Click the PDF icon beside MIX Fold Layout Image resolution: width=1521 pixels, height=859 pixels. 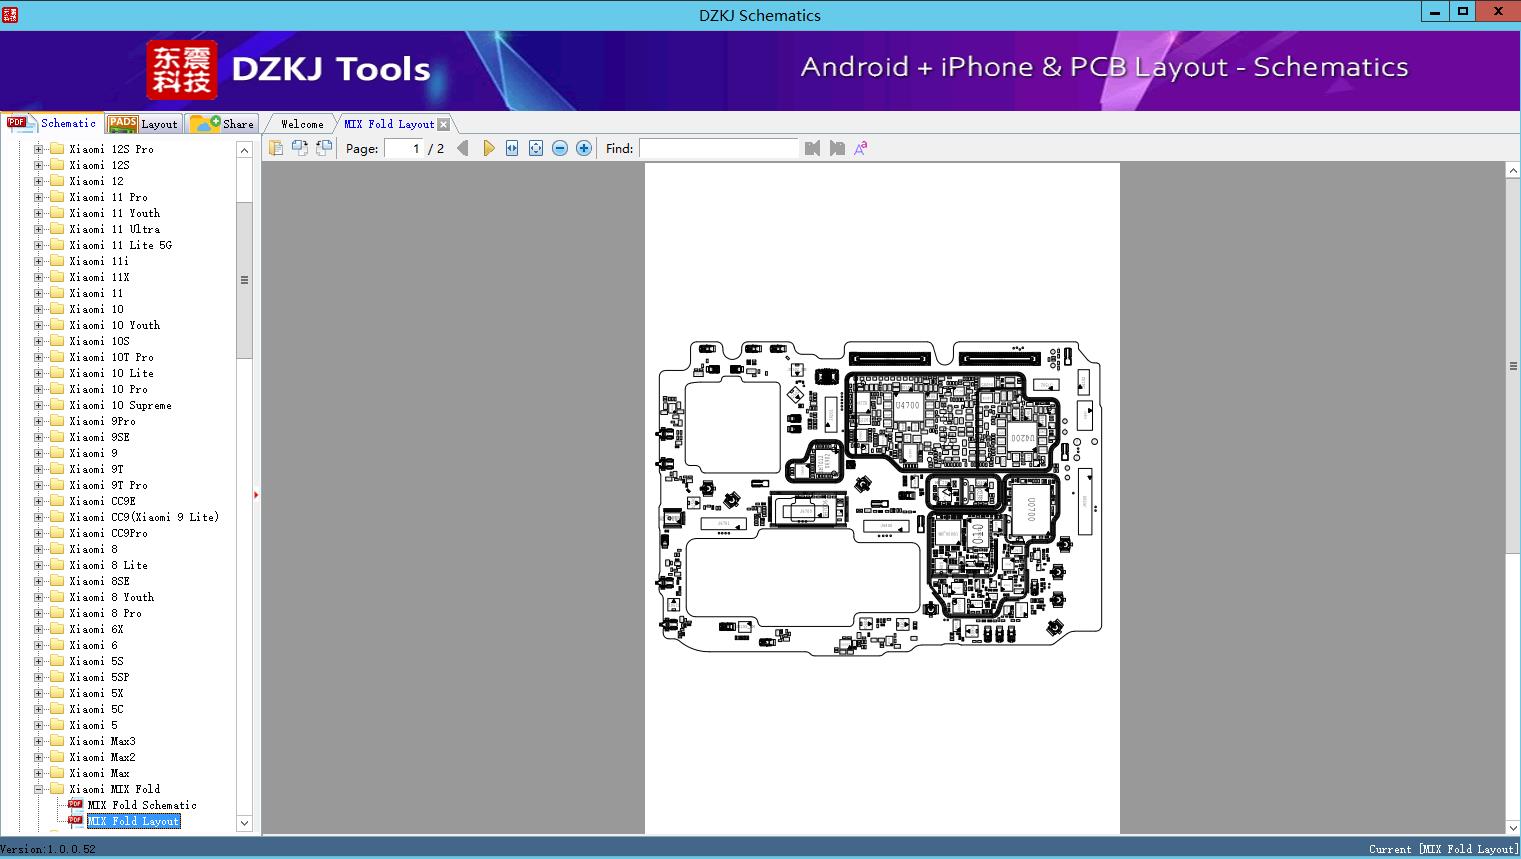click(75, 821)
